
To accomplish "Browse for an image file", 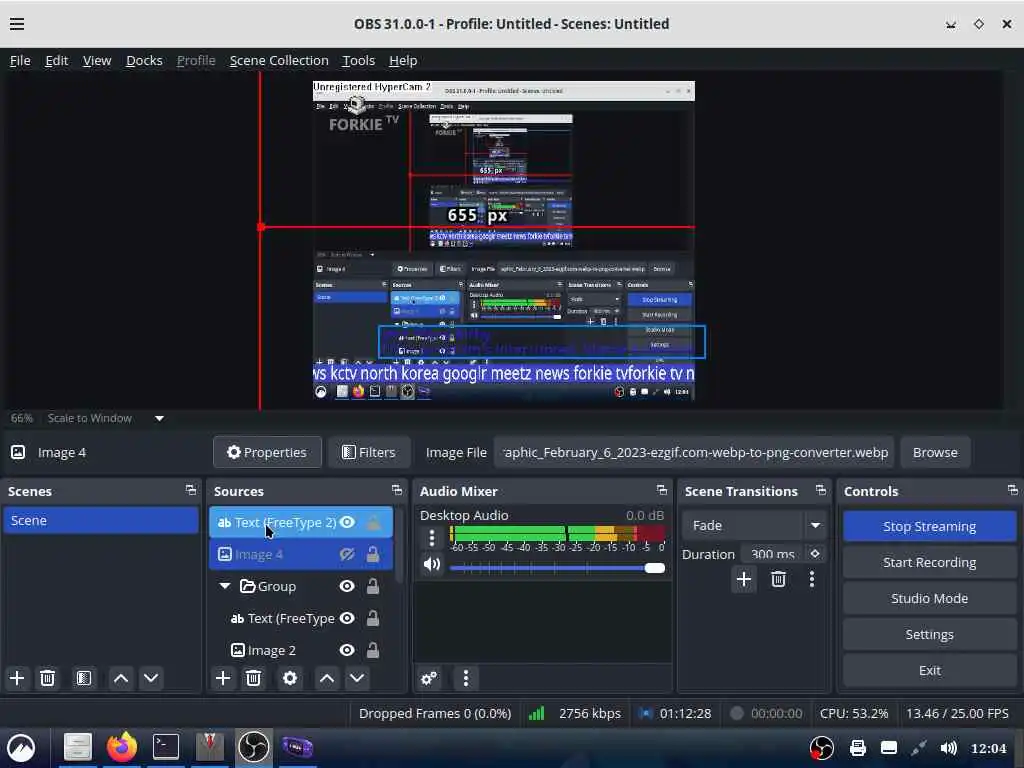I will tap(935, 453).
